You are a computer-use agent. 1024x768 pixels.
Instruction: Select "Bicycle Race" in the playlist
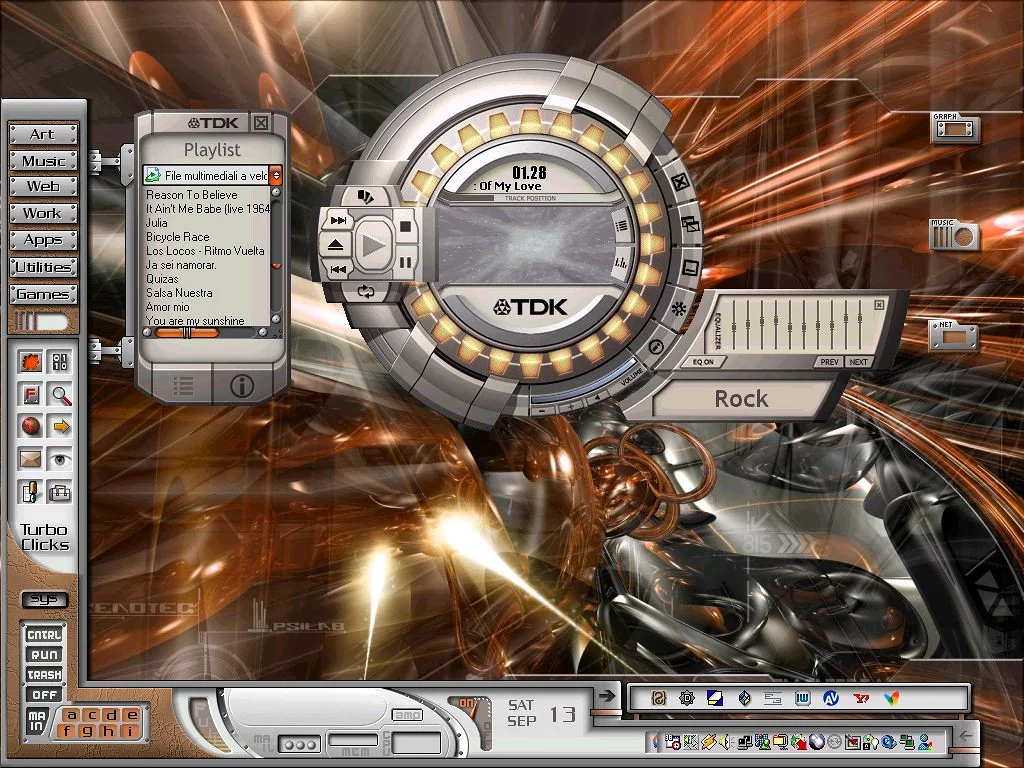[x=178, y=237]
